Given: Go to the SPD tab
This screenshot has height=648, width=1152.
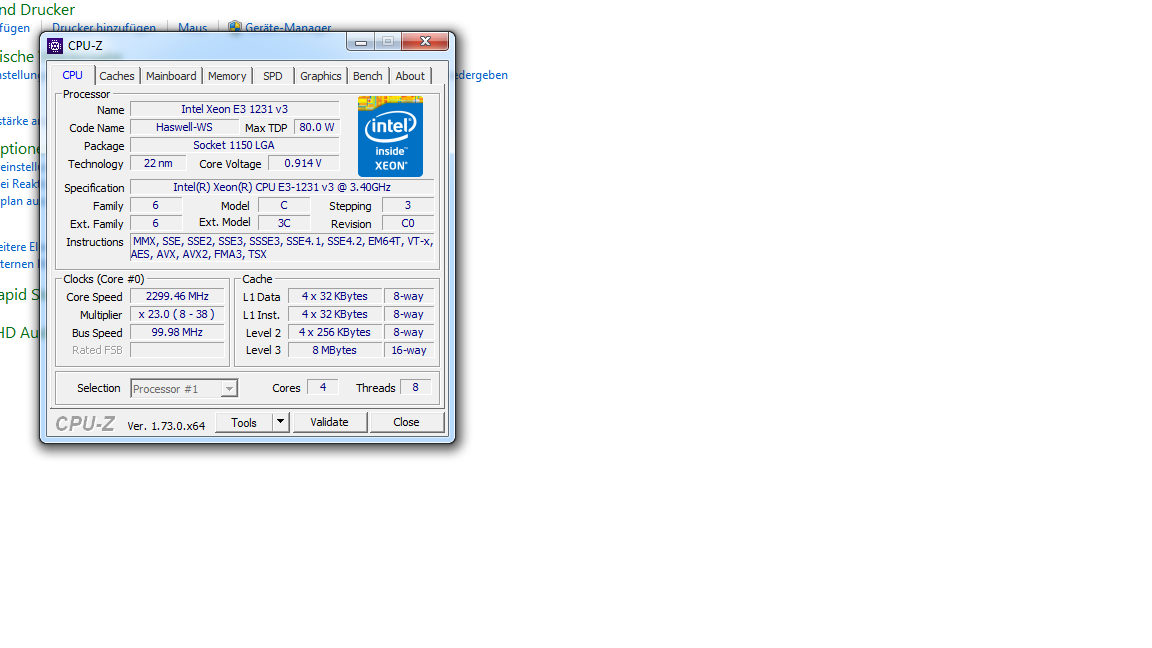Looking at the screenshot, I should tap(273, 76).
